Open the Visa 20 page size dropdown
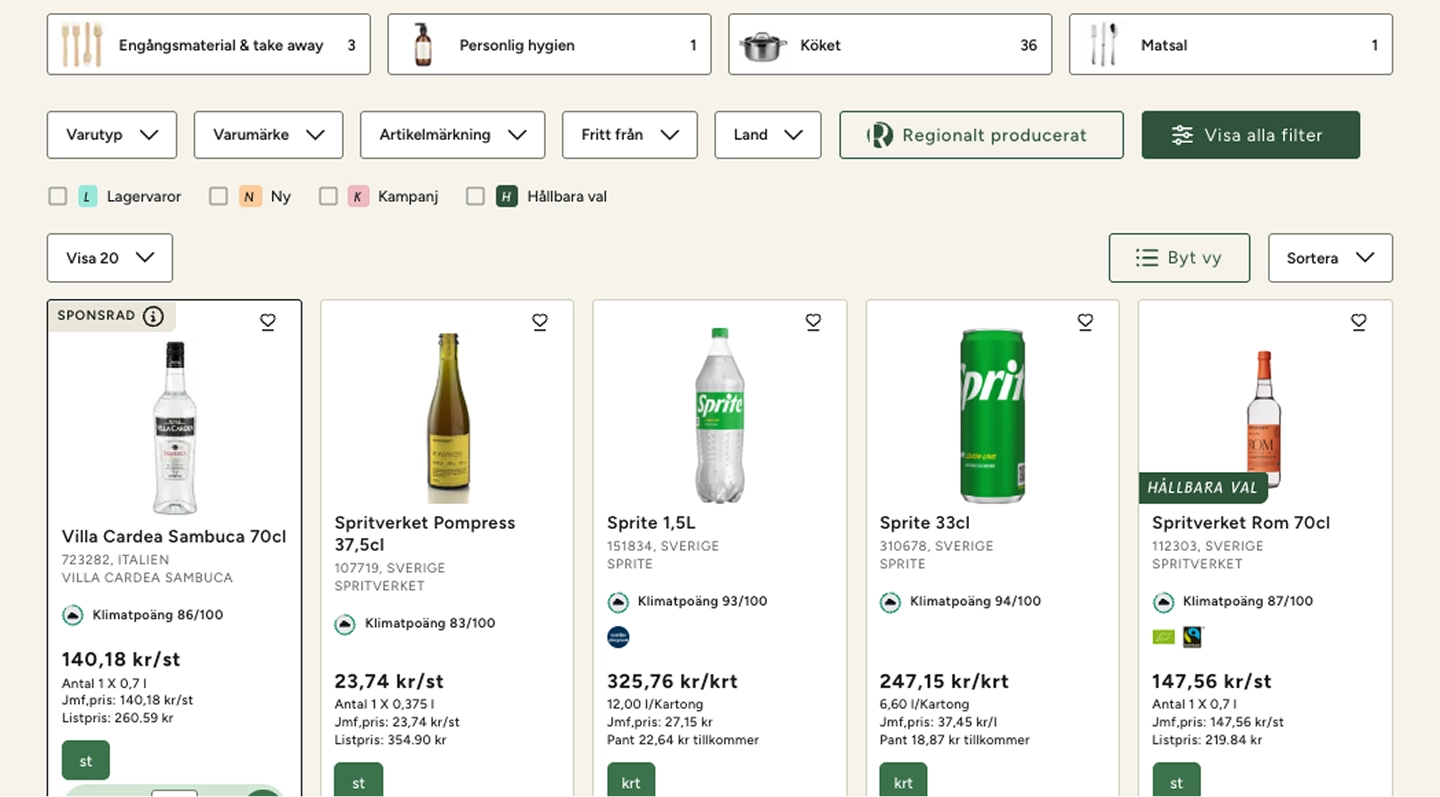 pos(110,258)
